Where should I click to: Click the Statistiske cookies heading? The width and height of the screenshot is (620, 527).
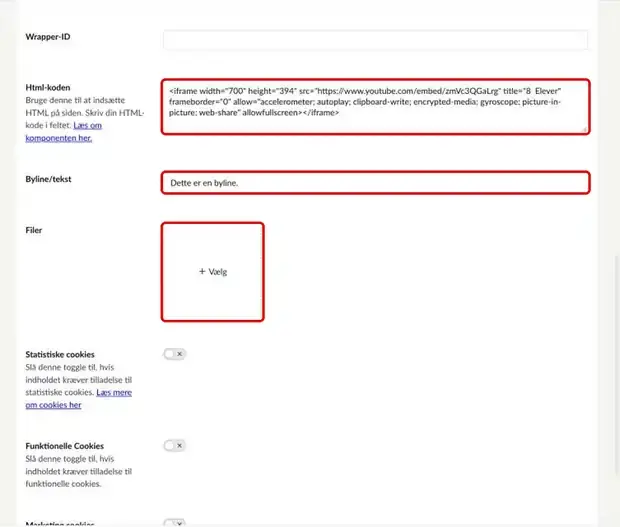click(x=60, y=354)
